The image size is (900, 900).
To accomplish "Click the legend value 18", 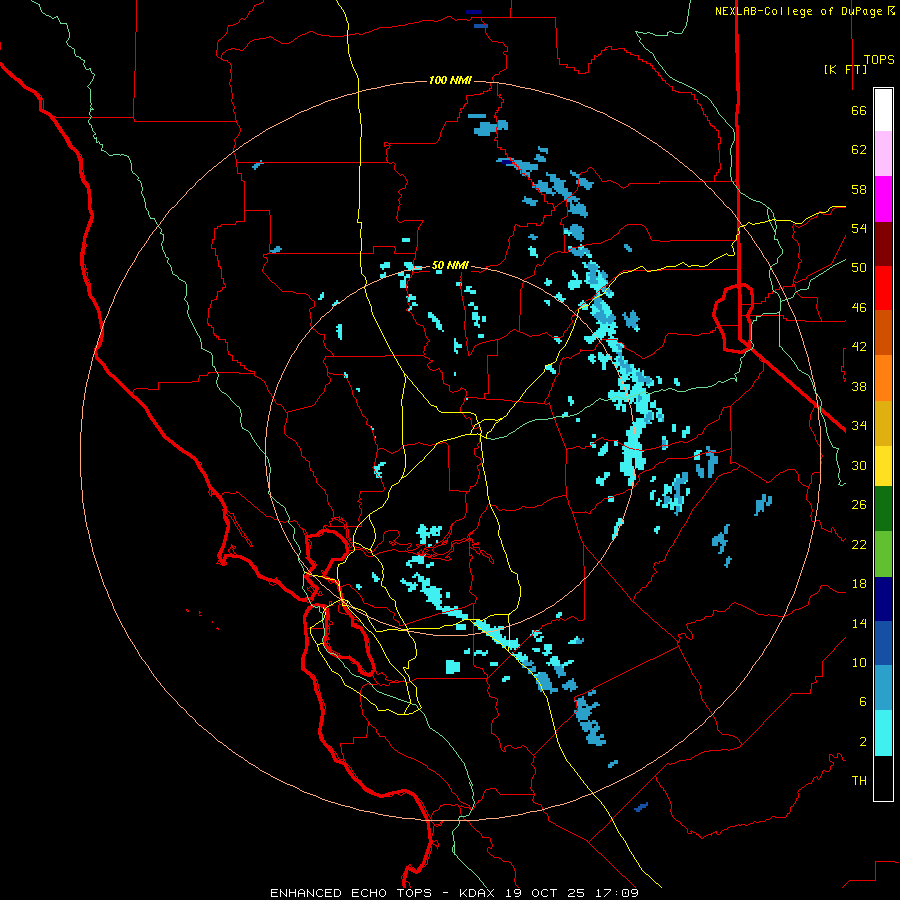I will click(859, 584).
